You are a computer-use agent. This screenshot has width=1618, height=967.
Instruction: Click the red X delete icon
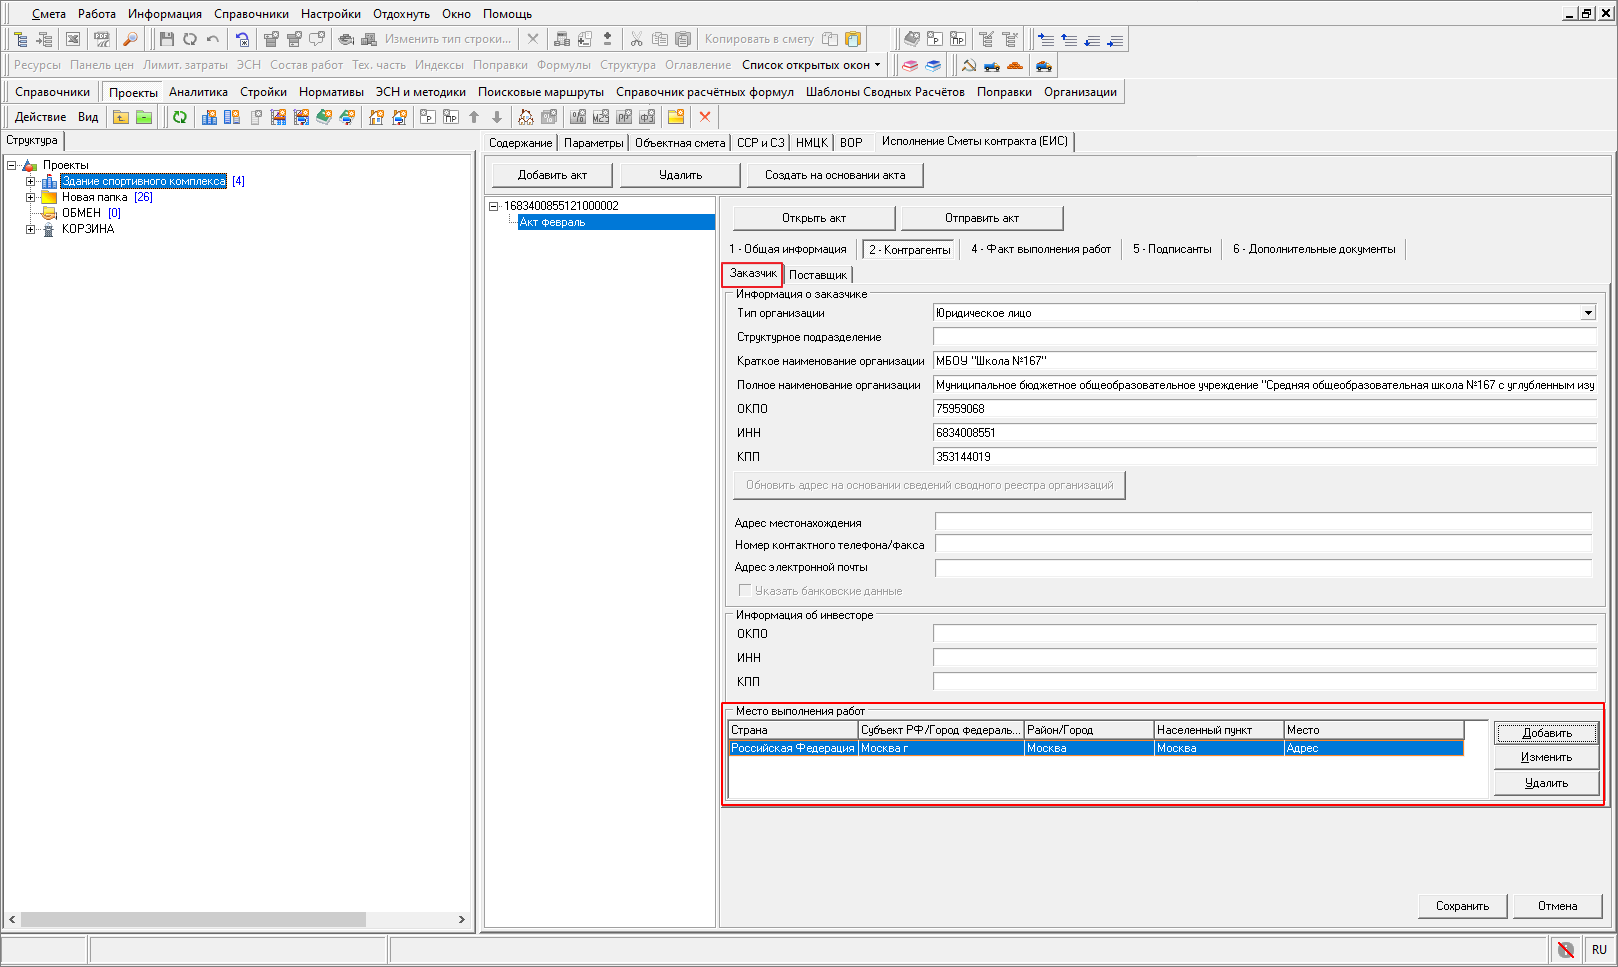[x=705, y=117]
